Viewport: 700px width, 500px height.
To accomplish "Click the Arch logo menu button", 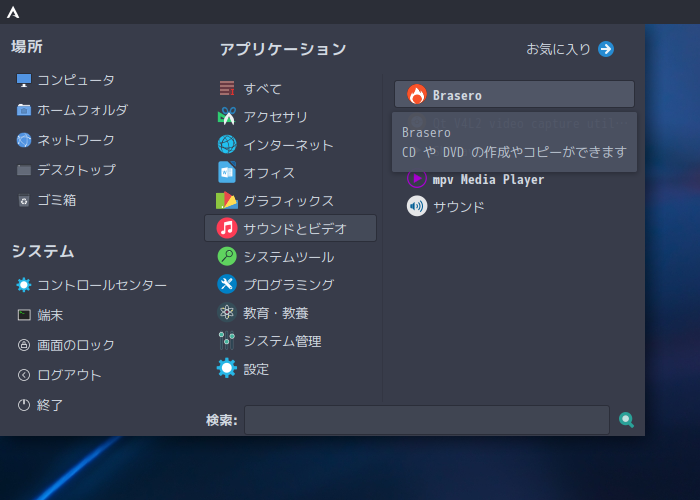I will (x=13, y=12).
